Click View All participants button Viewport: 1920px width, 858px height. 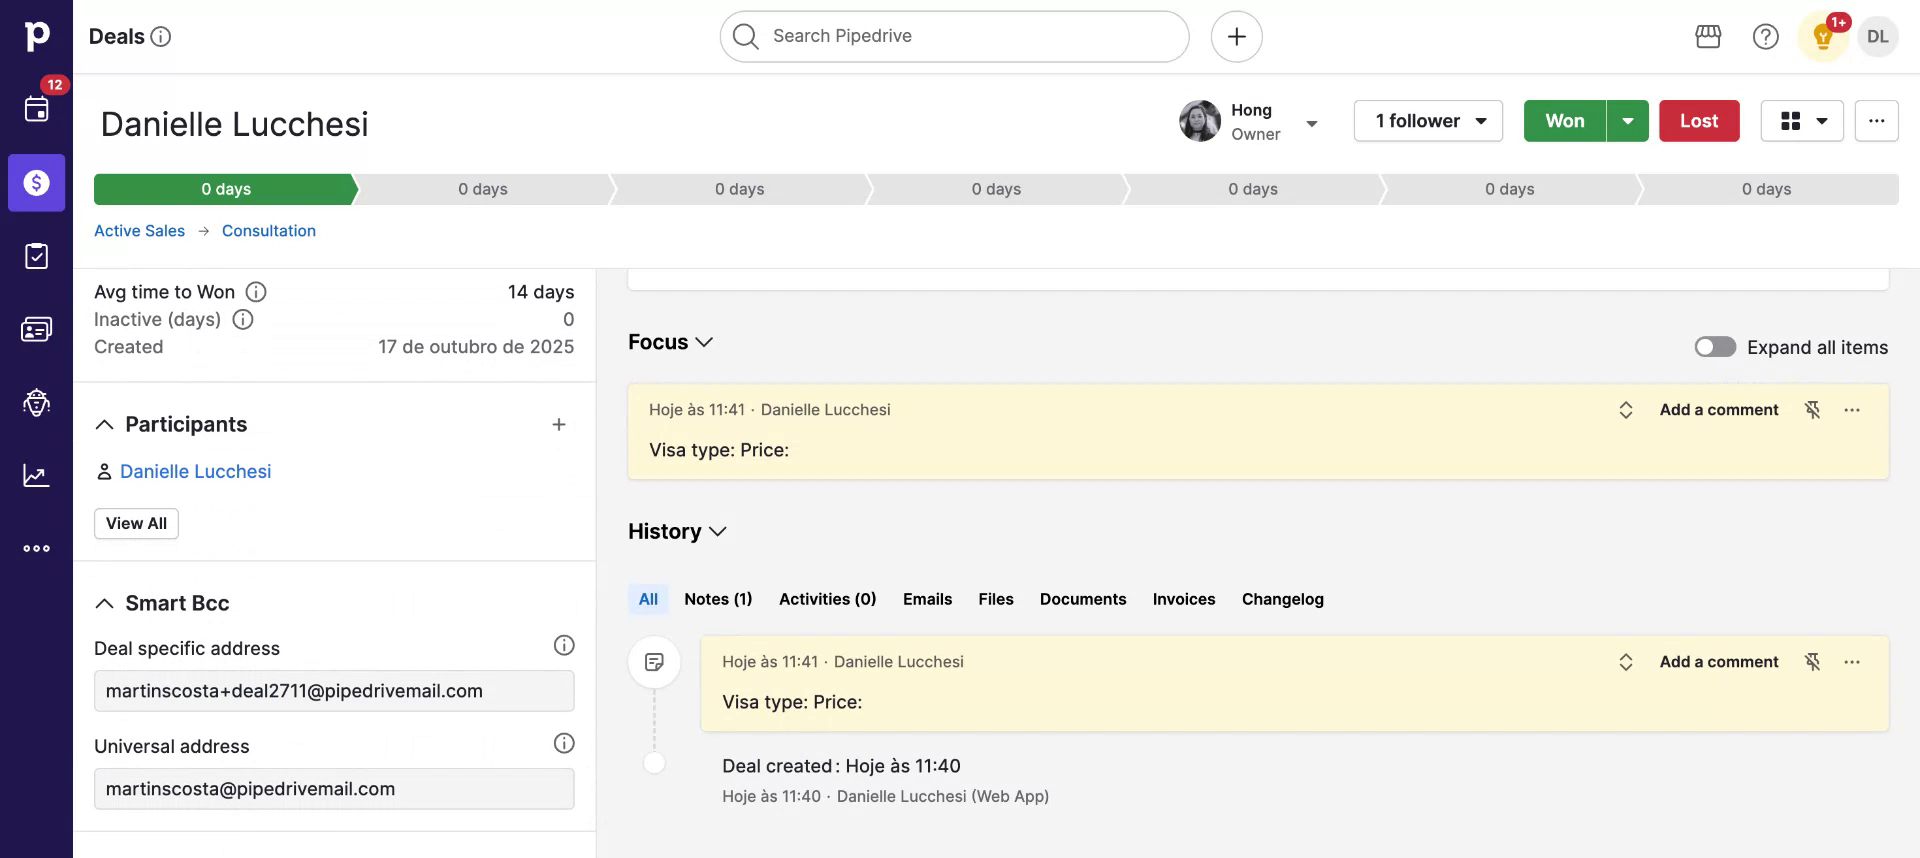click(x=136, y=523)
